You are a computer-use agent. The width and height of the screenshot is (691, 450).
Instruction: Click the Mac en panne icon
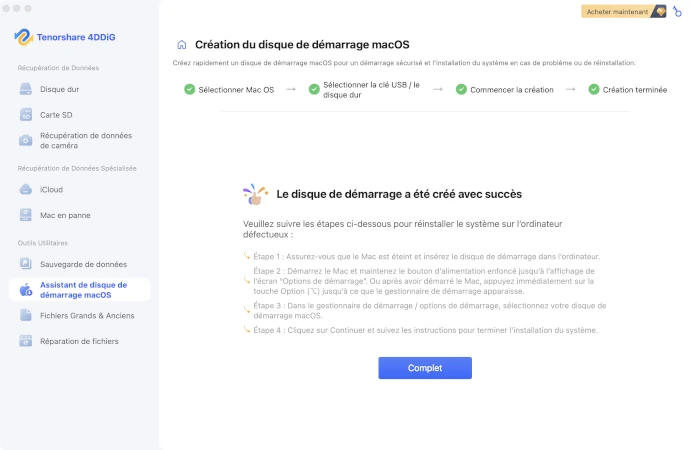point(26,215)
